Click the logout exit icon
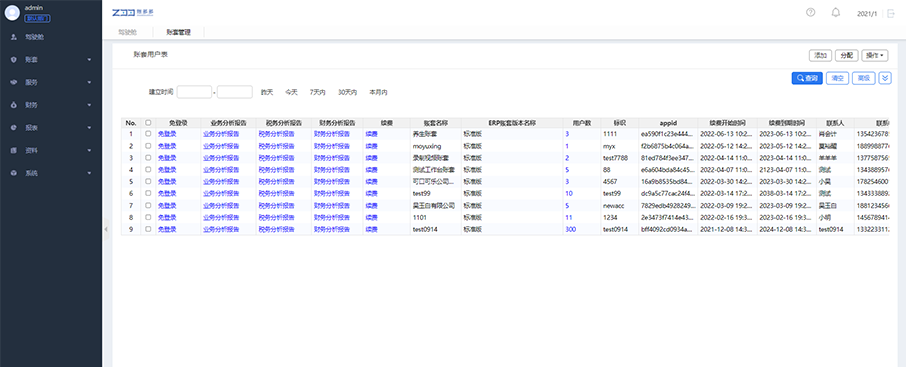This screenshot has width=906, height=367. [x=891, y=13]
